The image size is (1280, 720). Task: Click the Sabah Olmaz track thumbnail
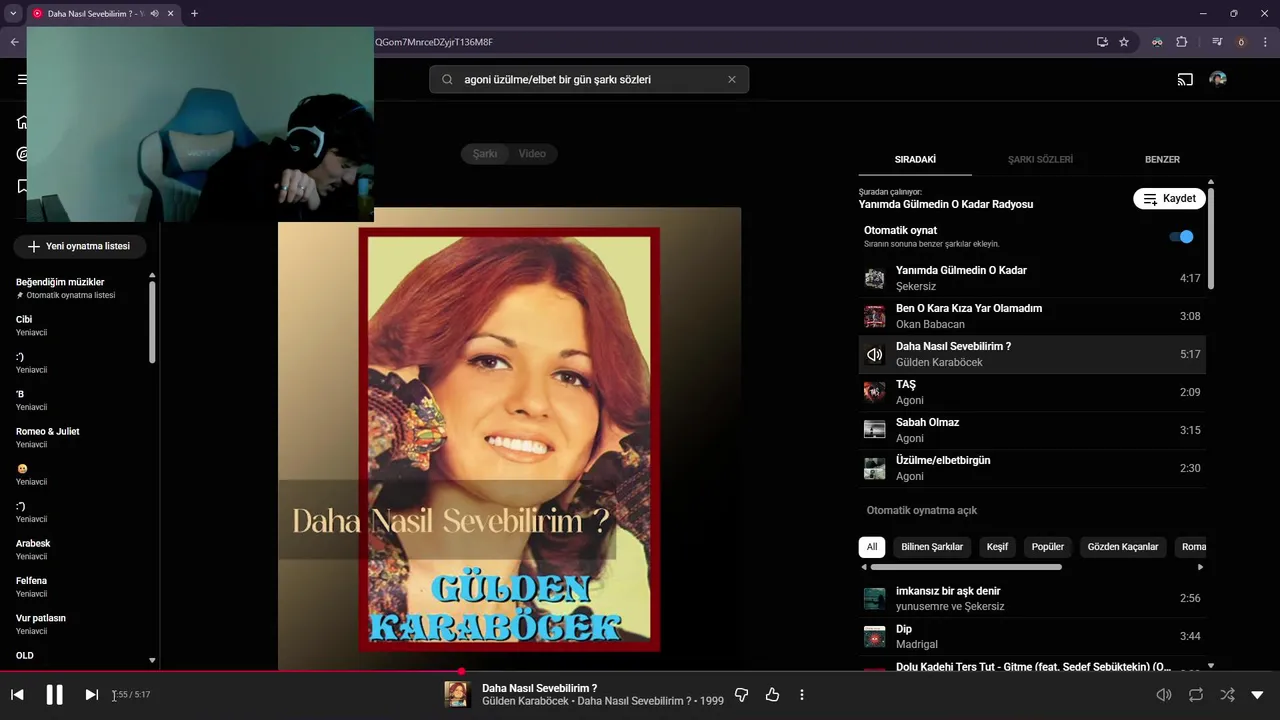pos(874,430)
